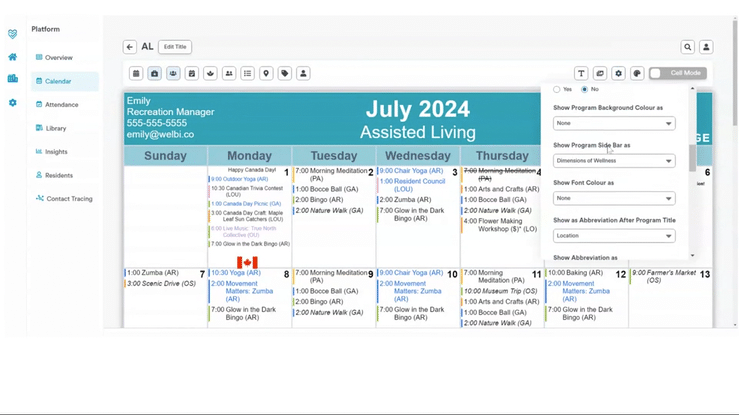The width and height of the screenshot is (739, 415).
Task: Select the Yes radio button
Action: tap(557, 90)
